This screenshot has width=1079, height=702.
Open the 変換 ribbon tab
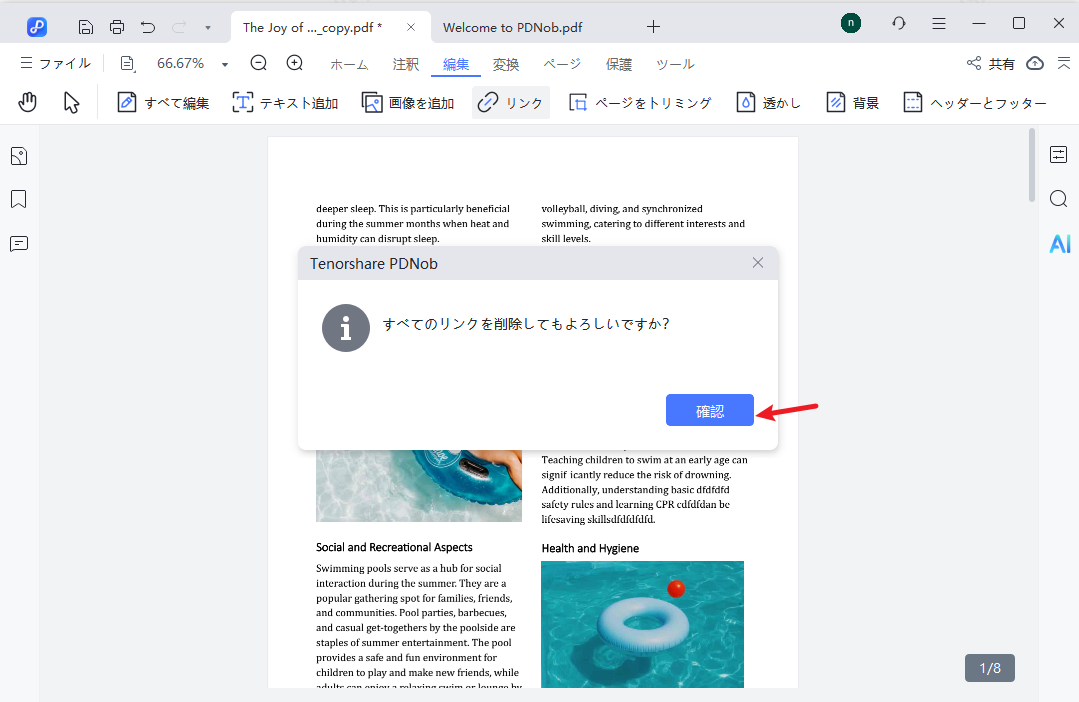[506, 63]
